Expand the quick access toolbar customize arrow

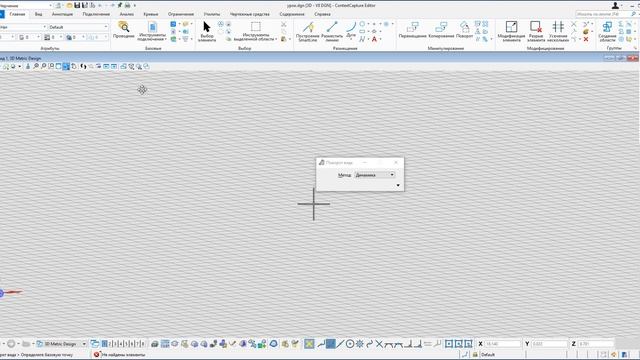[x=135, y=6]
